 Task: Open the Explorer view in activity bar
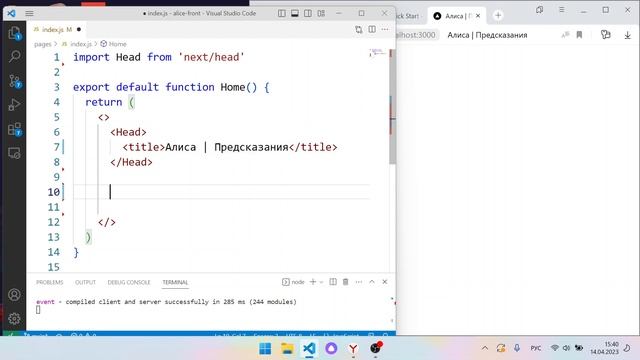pos(15,33)
